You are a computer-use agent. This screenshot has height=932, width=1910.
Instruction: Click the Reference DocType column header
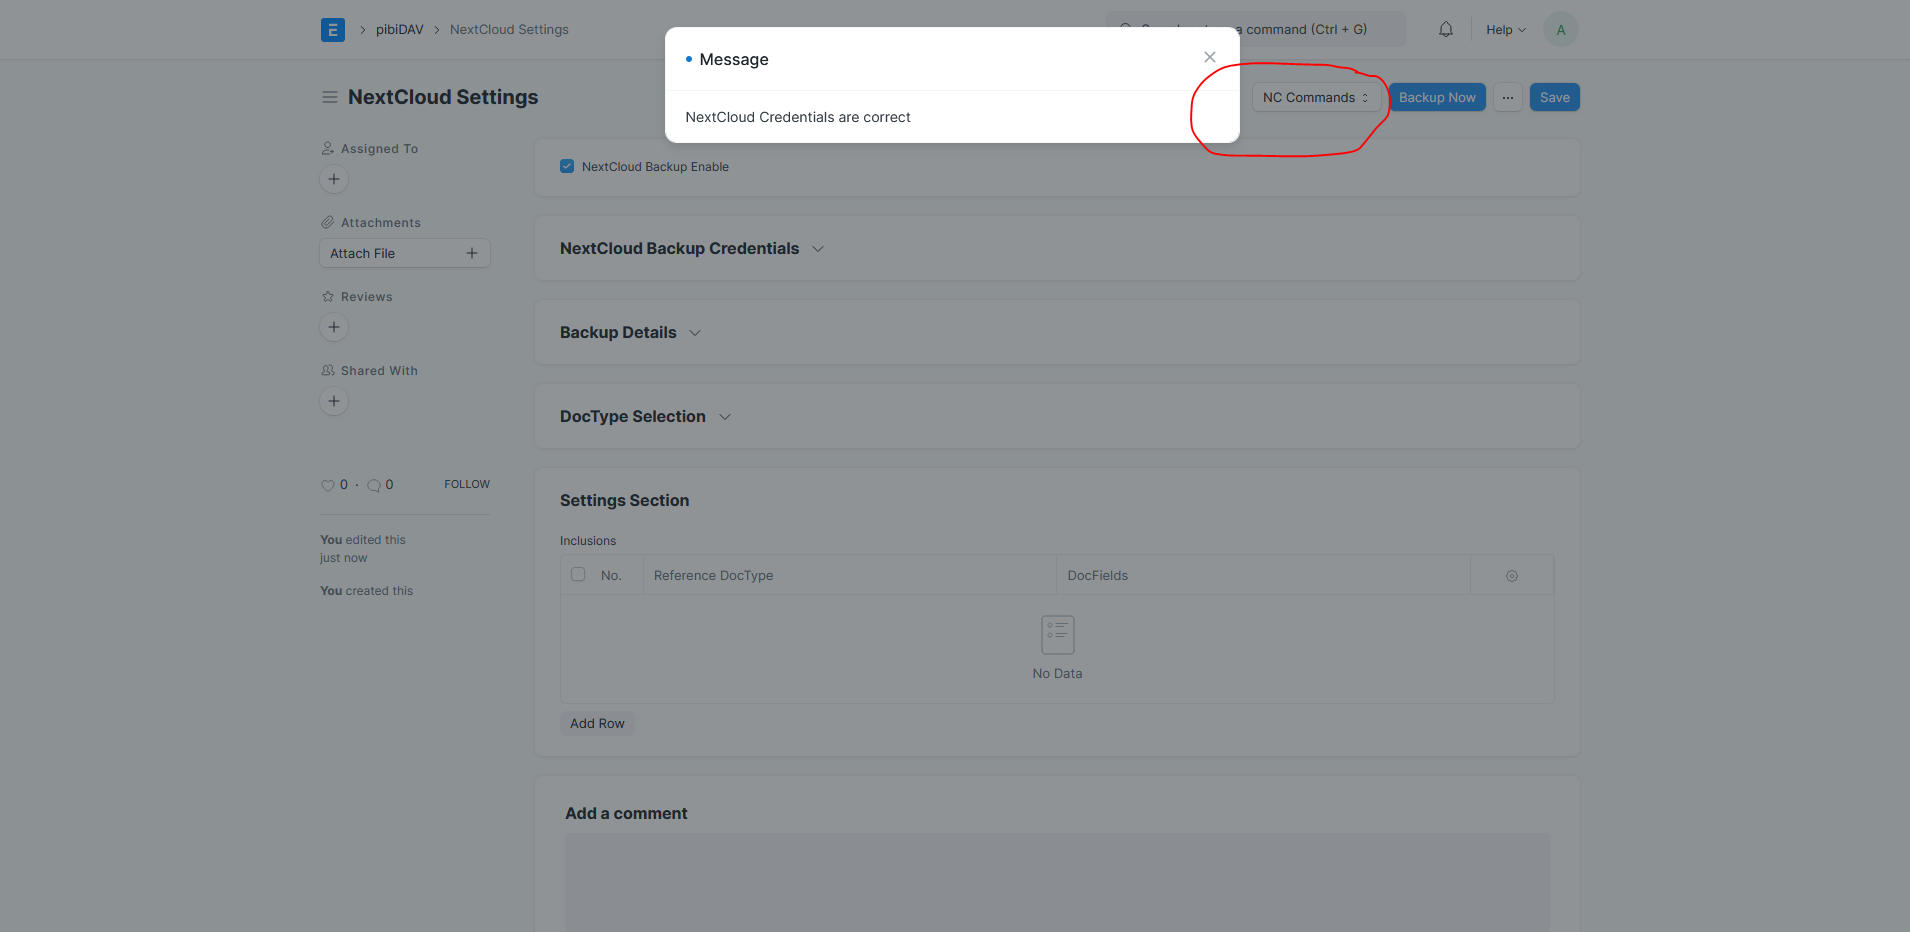point(849,575)
